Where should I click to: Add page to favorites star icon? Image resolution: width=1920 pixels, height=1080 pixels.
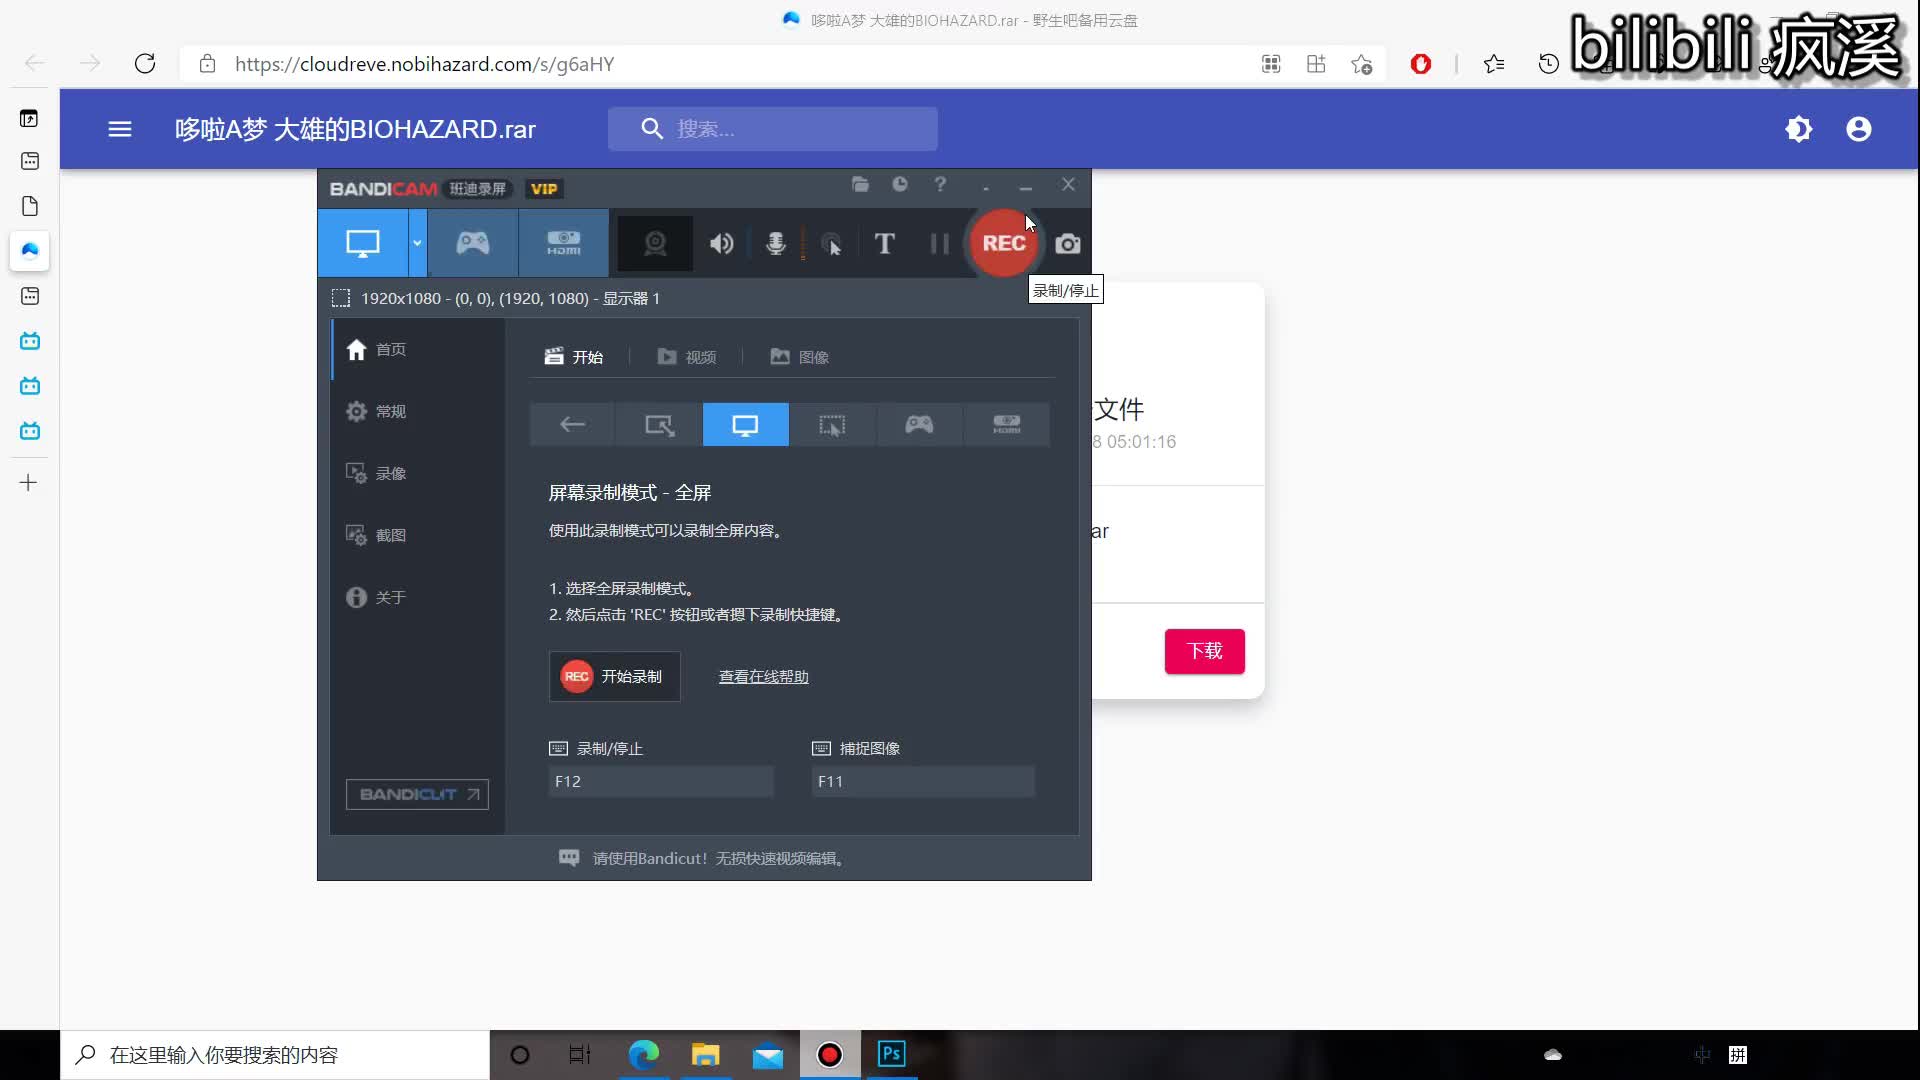tap(1361, 64)
